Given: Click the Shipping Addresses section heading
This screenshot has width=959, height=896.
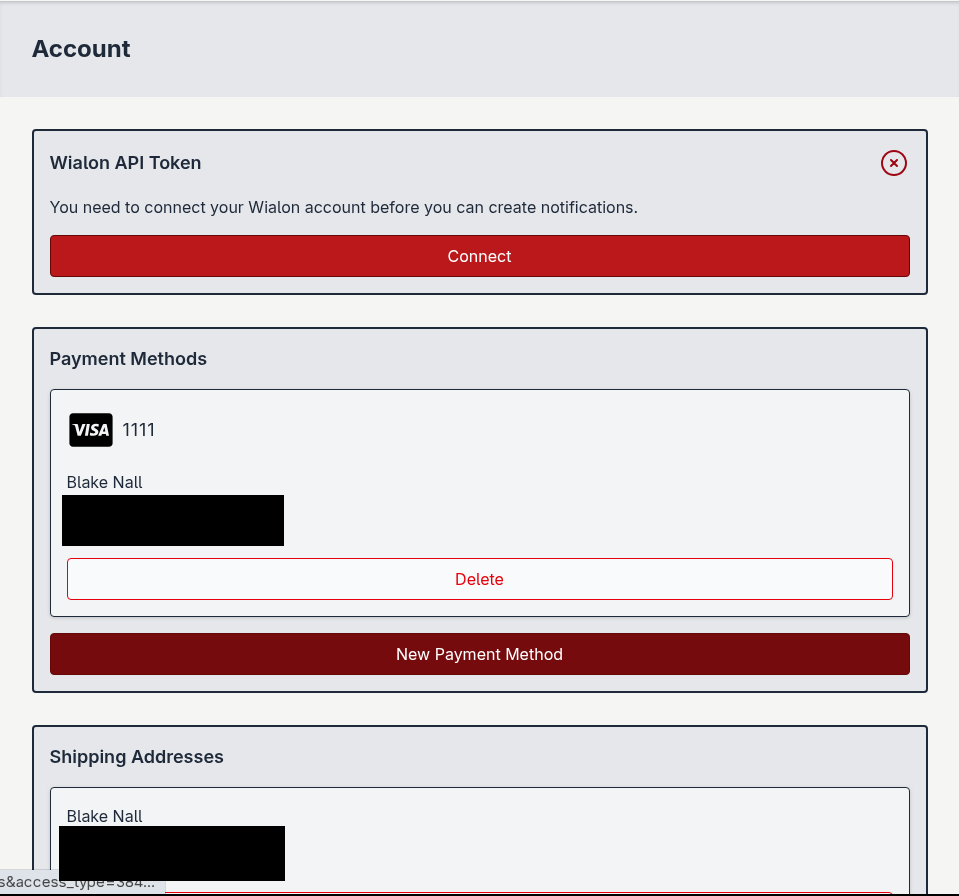Looking at the screenshot, I should pos(136,757).
